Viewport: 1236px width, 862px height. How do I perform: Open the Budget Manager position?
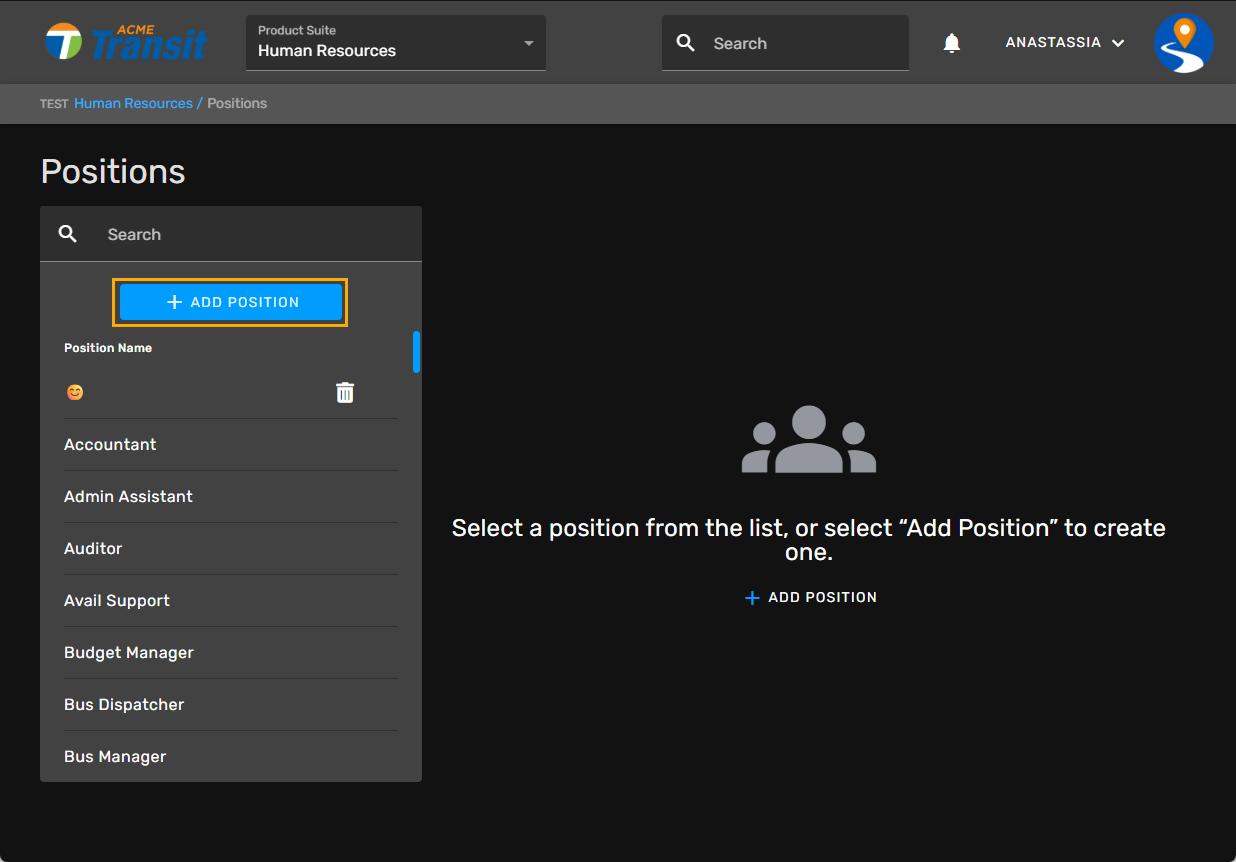pos(129,653)
